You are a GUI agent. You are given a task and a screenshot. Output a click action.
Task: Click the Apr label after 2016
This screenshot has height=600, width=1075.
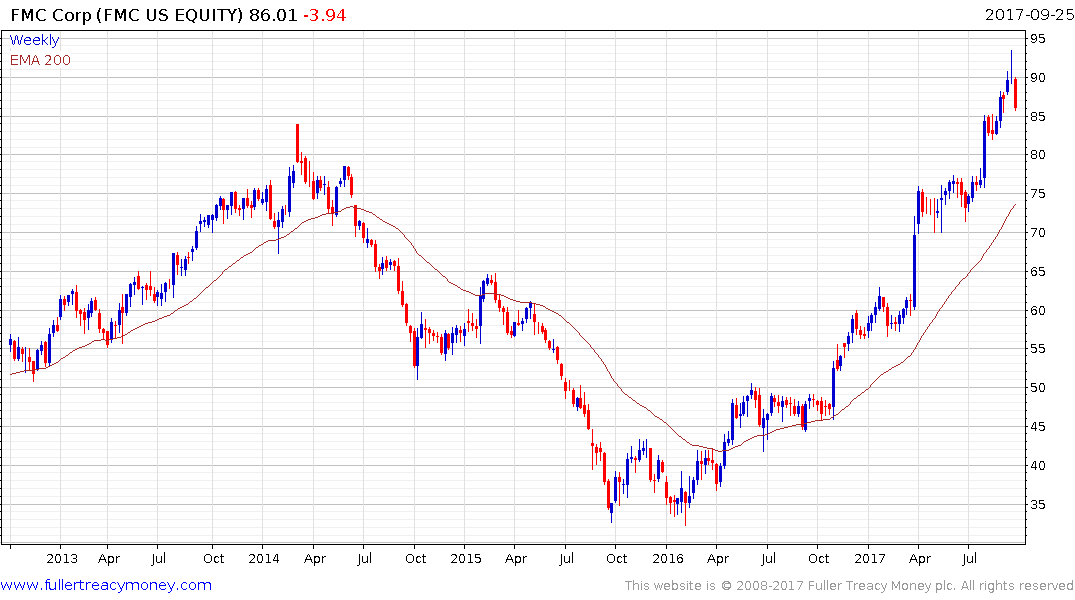pos(718,559)
